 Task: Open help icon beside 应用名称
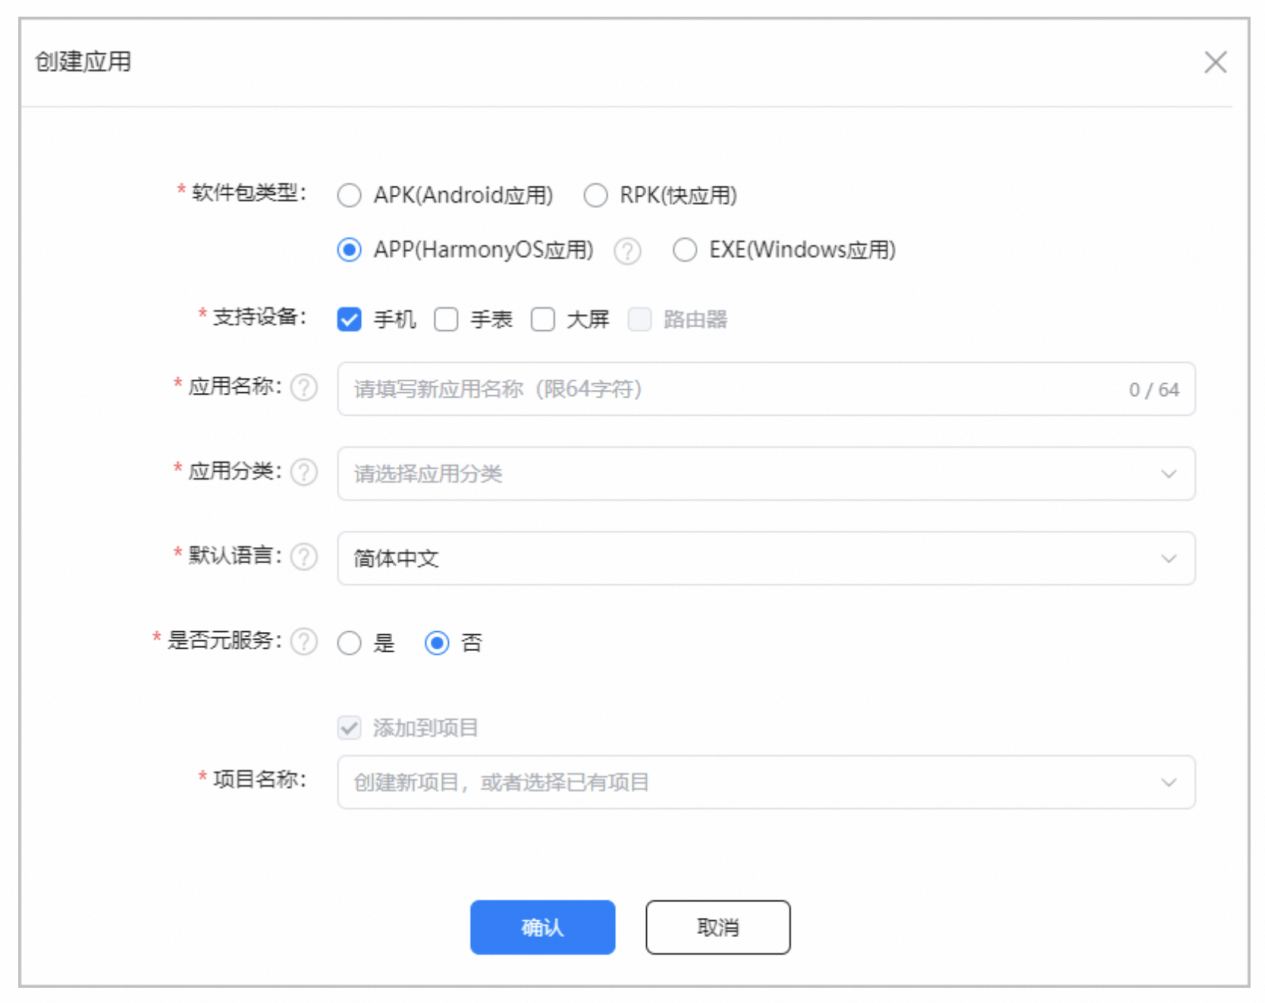[304, 387]
